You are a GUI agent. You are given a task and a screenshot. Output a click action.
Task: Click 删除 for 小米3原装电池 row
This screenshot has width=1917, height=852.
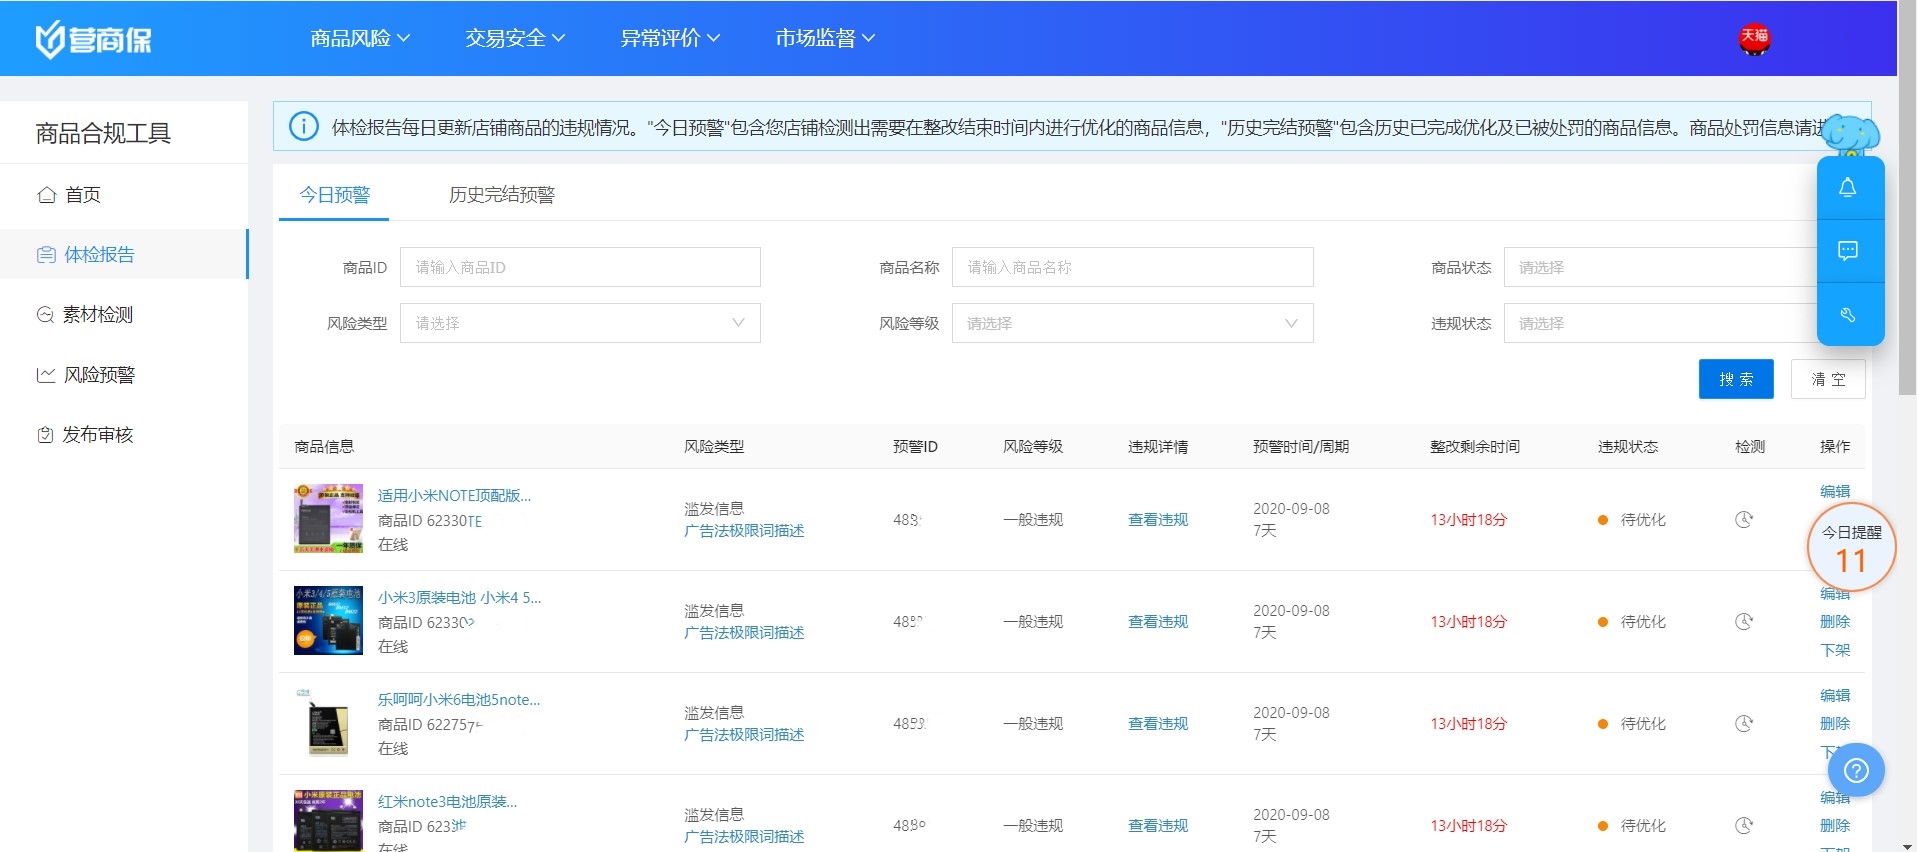[x=1835, y=621]
